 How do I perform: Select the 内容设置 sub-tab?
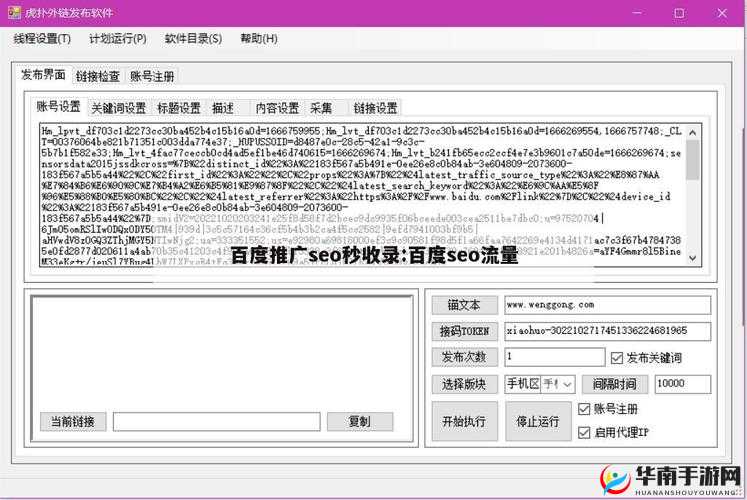[x=277, y=109]
